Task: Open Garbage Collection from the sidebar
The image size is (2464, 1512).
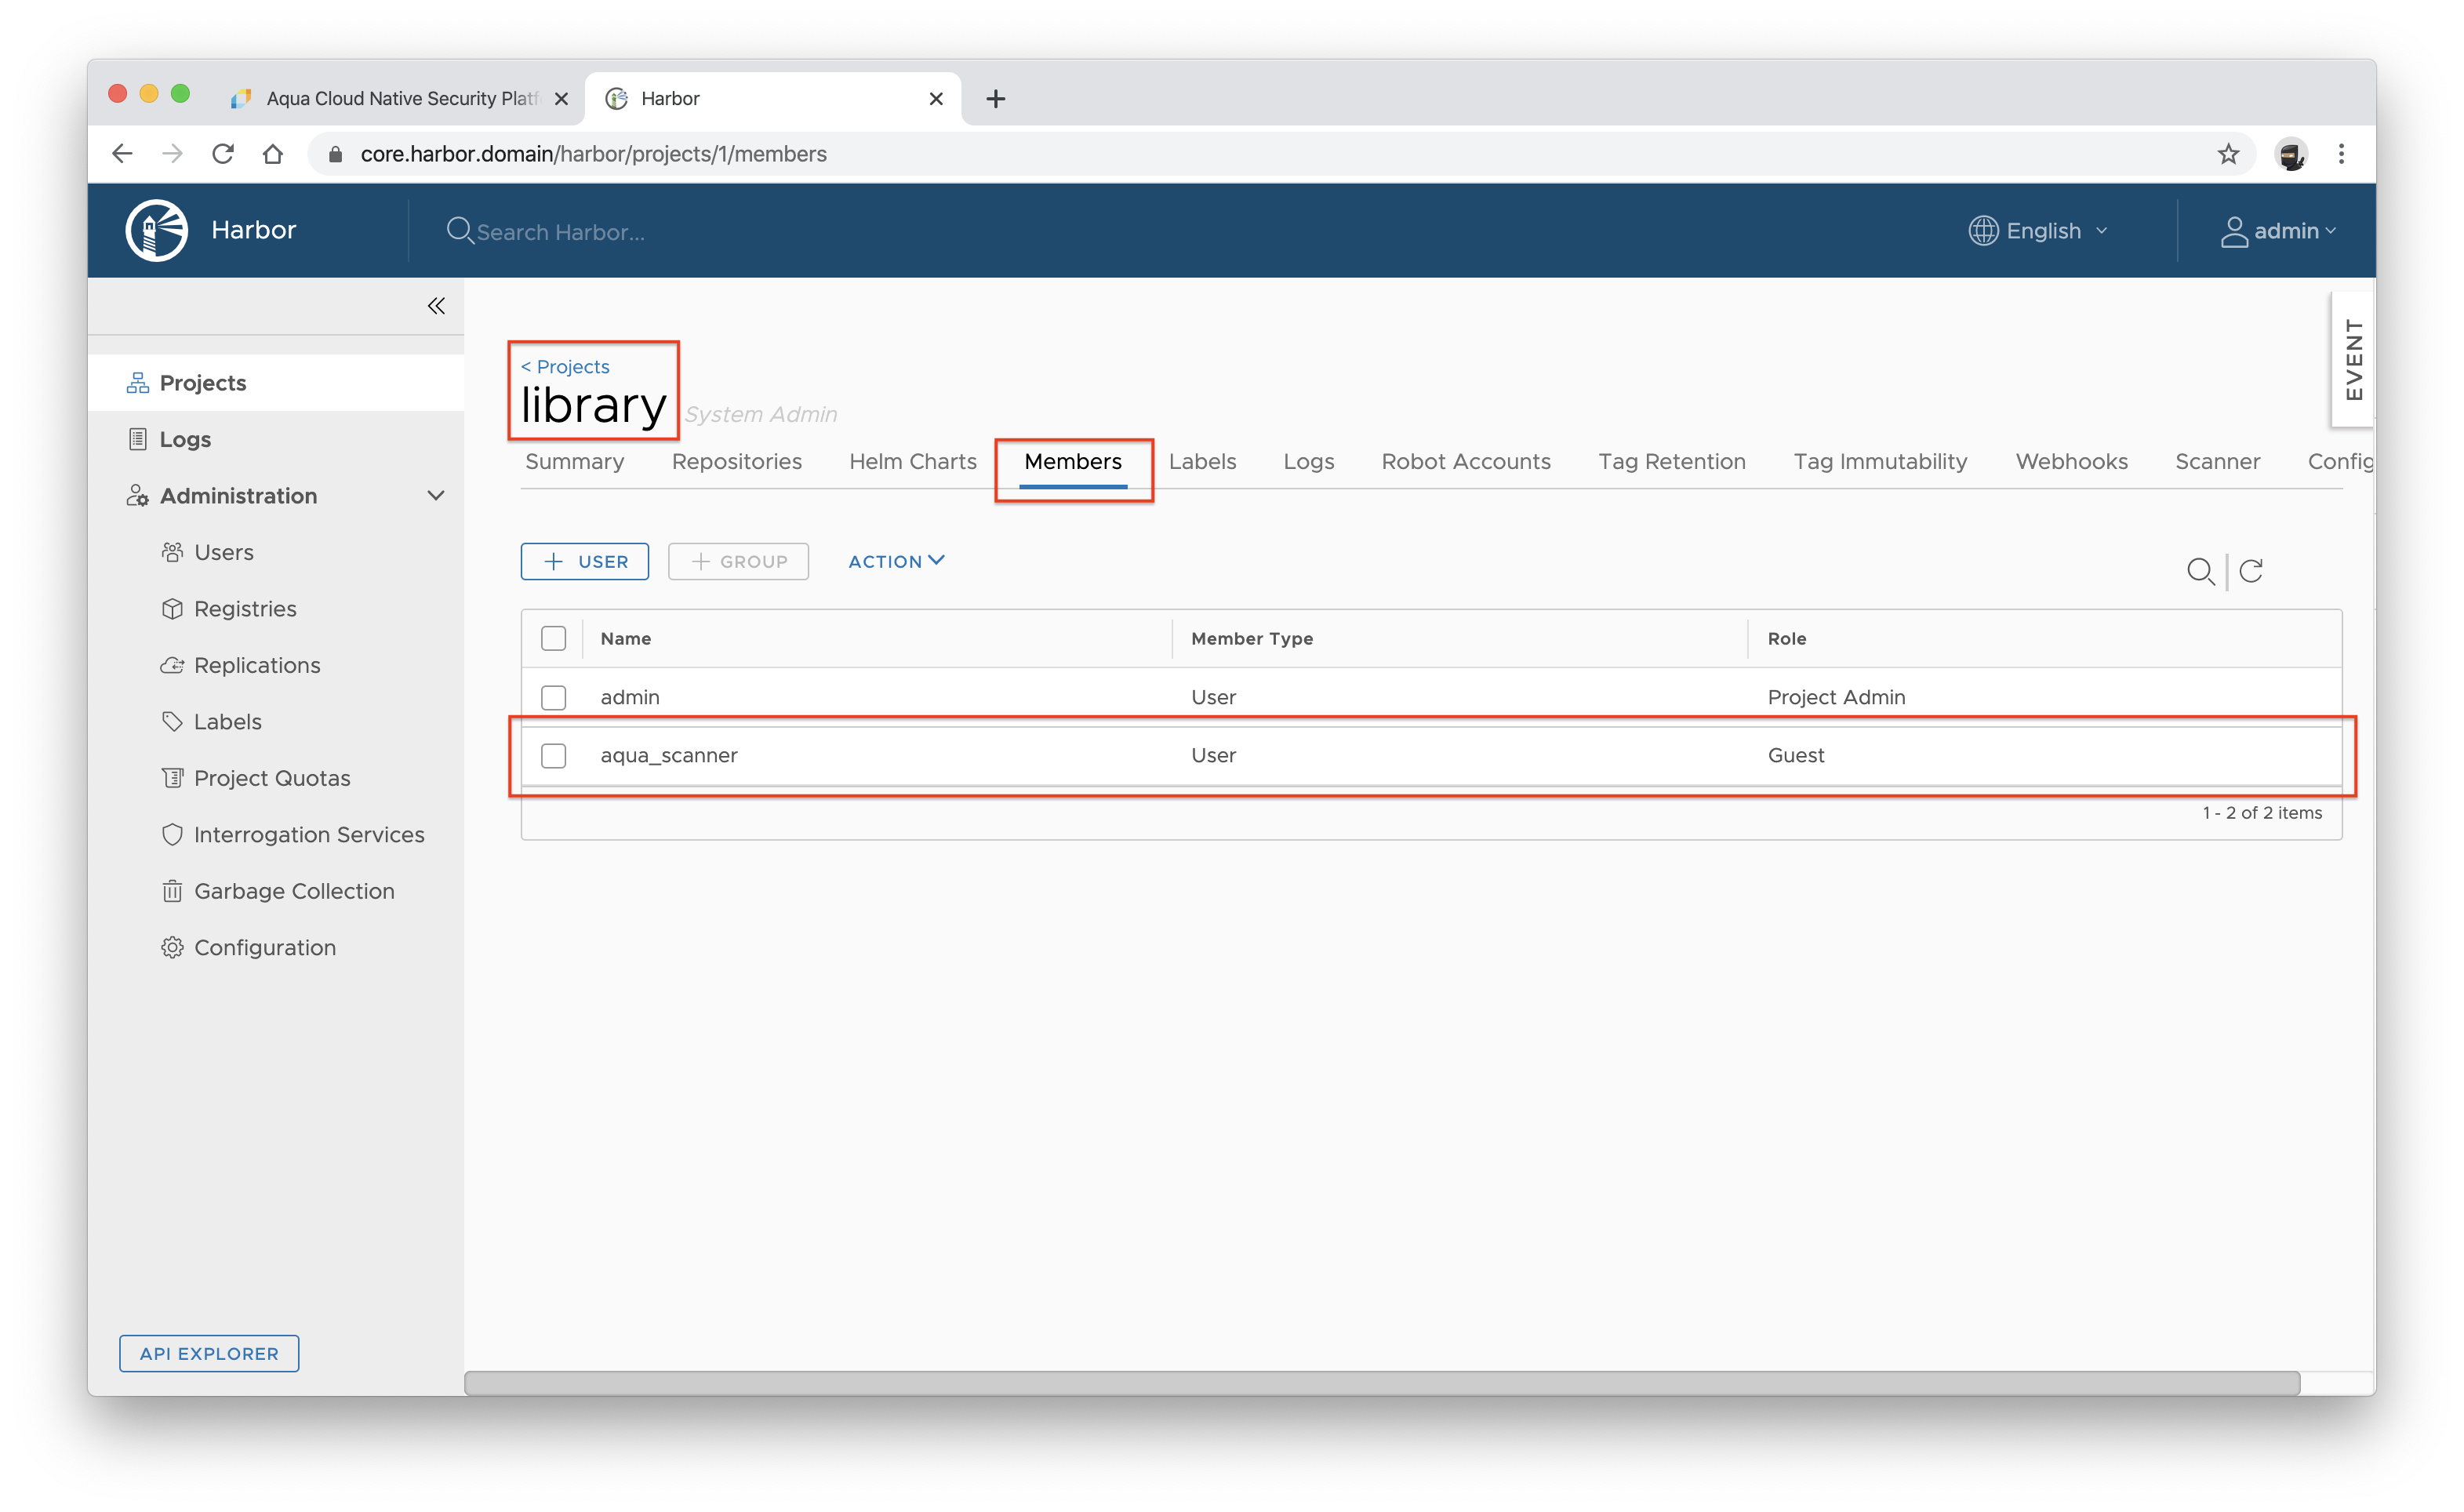Action: [x=293, y=891]
